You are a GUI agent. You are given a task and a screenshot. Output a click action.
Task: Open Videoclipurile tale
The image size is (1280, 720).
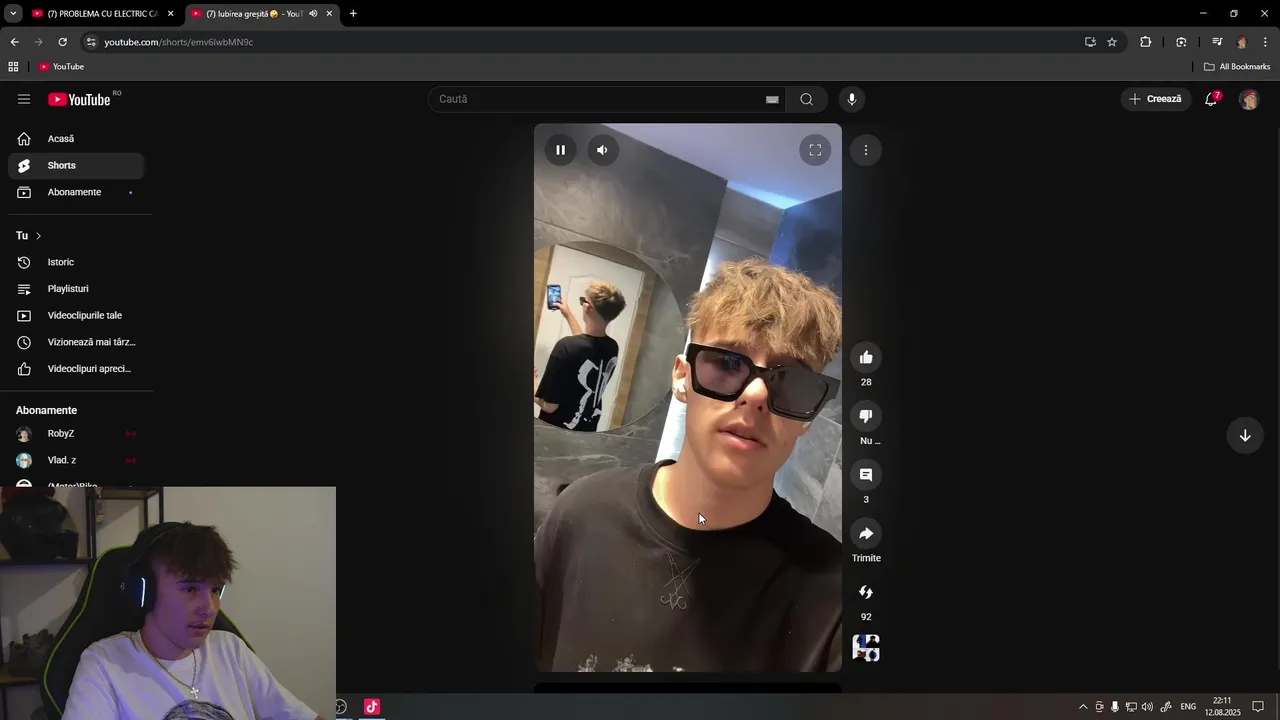(x=76, y=315)
